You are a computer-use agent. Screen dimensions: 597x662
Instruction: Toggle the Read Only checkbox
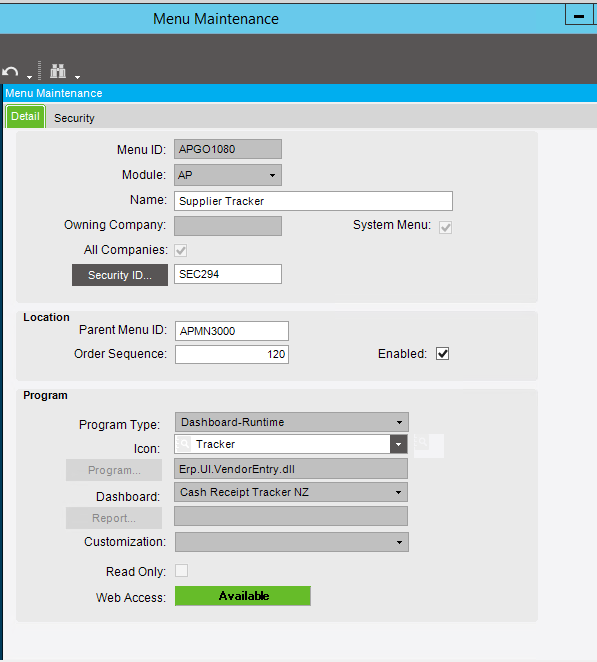click(182, 570)
